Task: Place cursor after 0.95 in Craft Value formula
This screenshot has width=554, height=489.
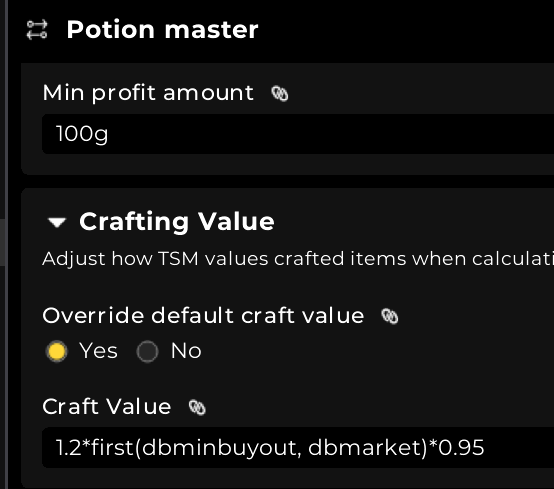Action: click(485, 448)
